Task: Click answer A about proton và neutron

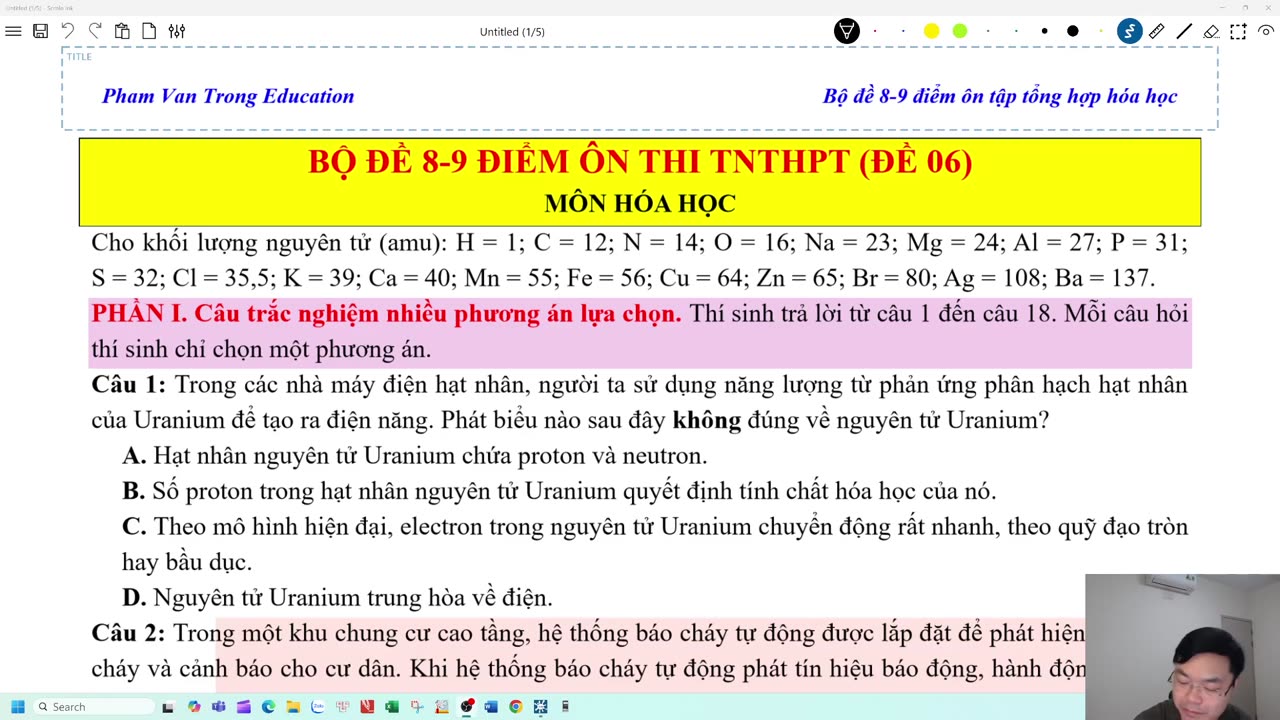Action: pyautogui.click(x=415, y=456)
